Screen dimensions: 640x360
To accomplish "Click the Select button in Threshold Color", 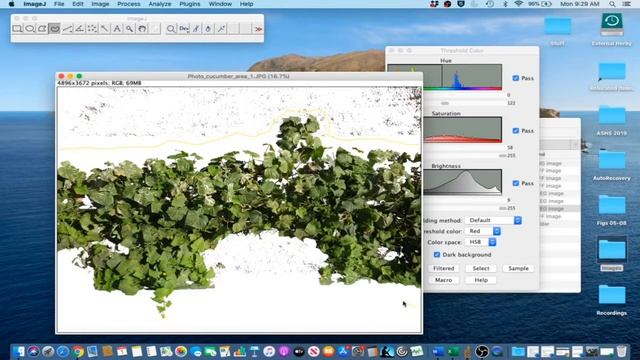I will click(x=481, y=269).
